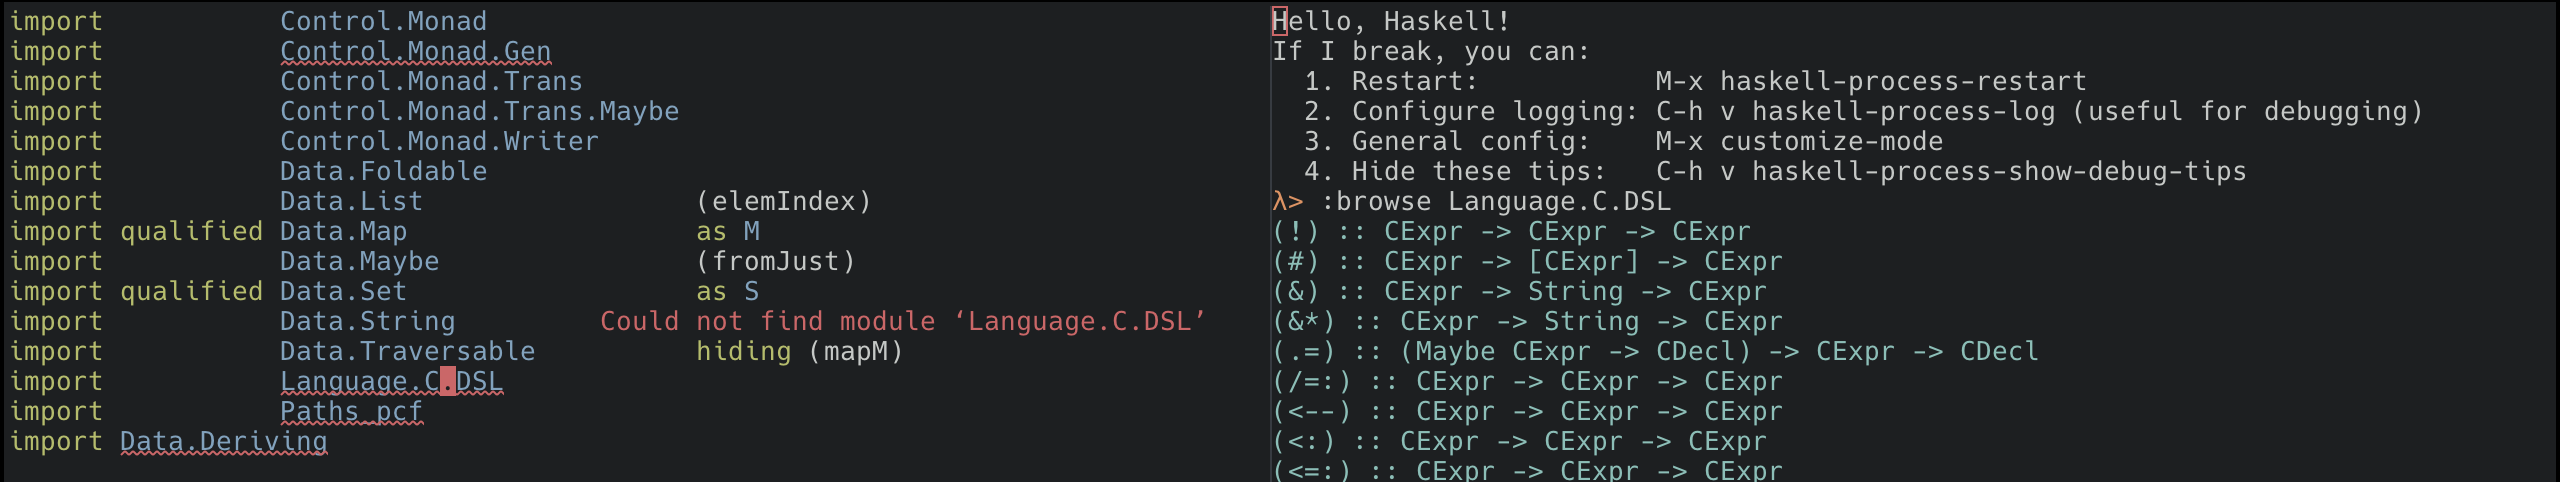
Task: Click the 'Hello, Haskell!' greeting line
Action: (1390, 21)
